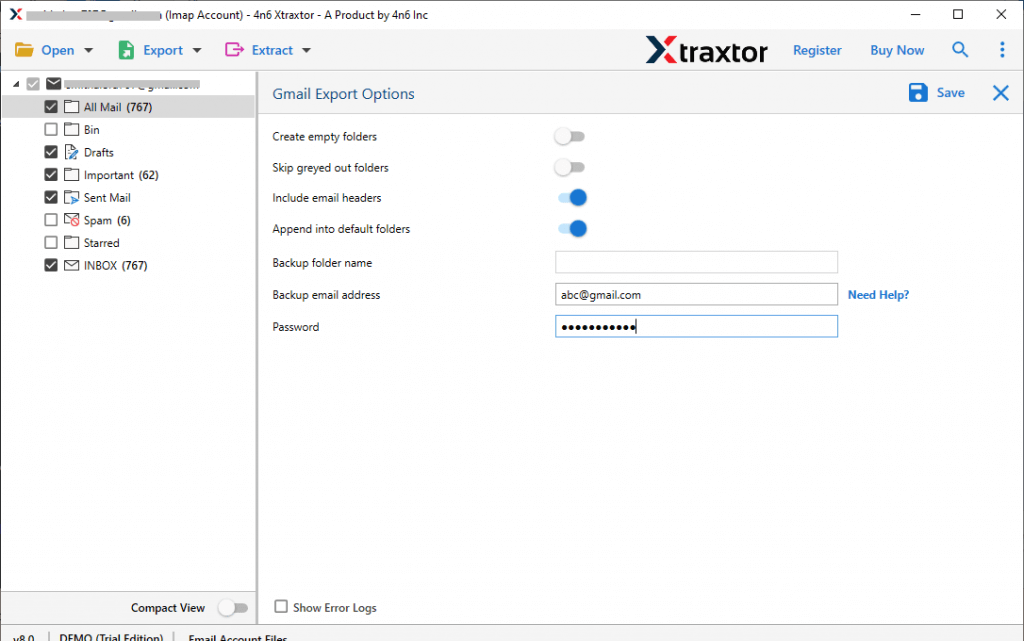Click the Spam folder icon
1024x641 pixels.
(x=71, y=220)
